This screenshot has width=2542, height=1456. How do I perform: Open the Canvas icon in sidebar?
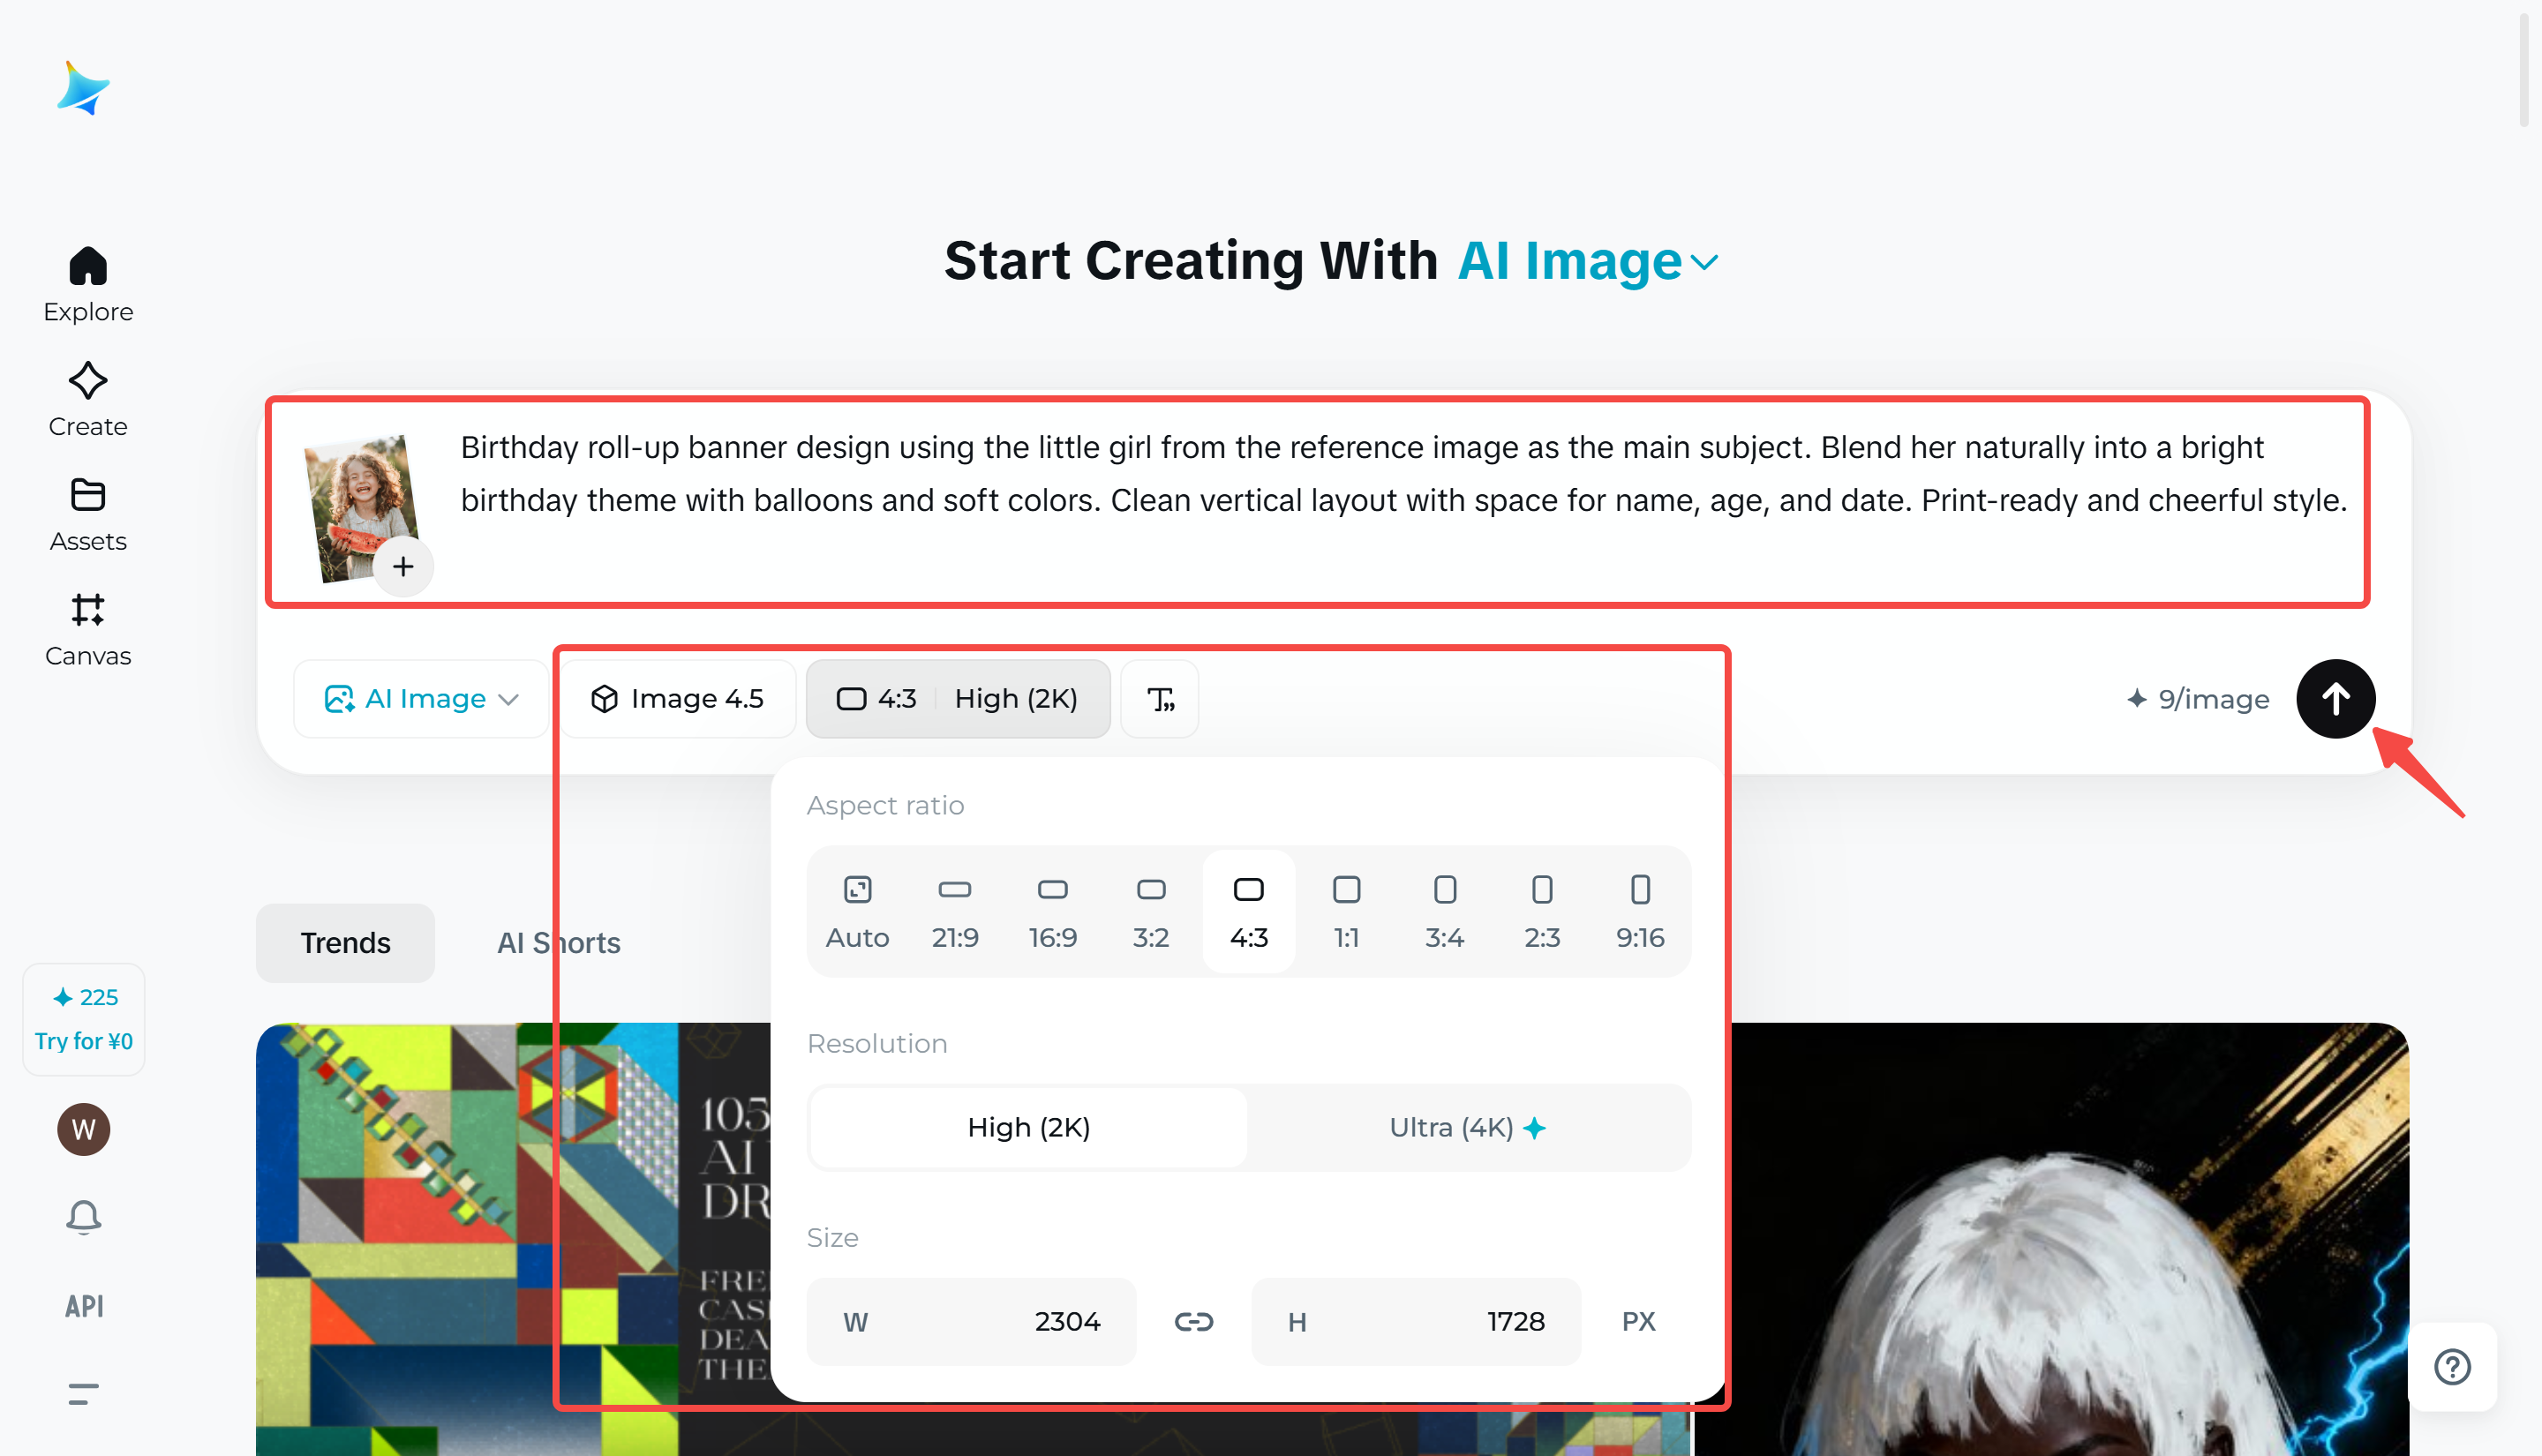click(88, 610)
